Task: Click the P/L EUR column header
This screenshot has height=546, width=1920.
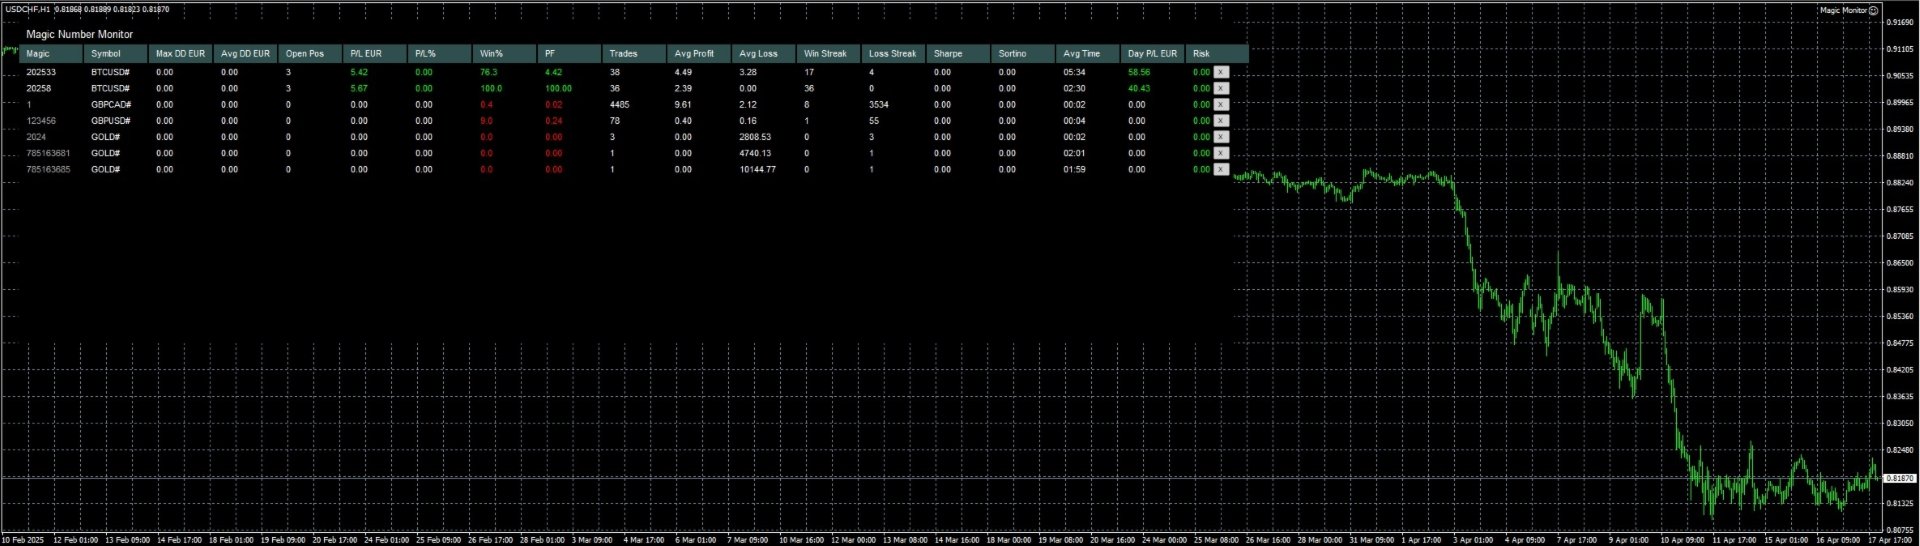Action: coord(375,54)
